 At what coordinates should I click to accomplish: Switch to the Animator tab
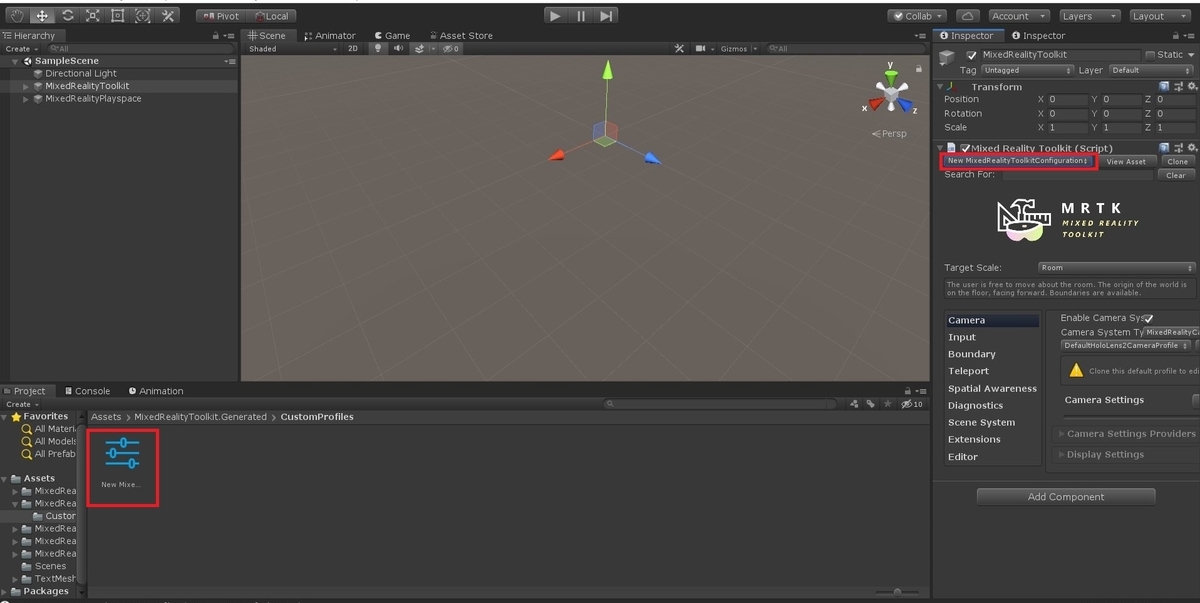point(330,35)
